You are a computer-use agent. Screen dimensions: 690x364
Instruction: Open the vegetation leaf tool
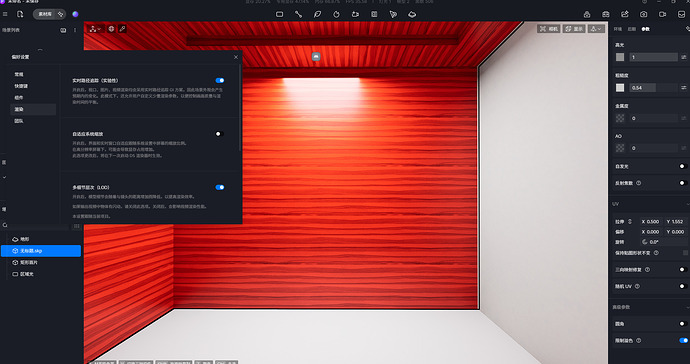coord(317,14)
